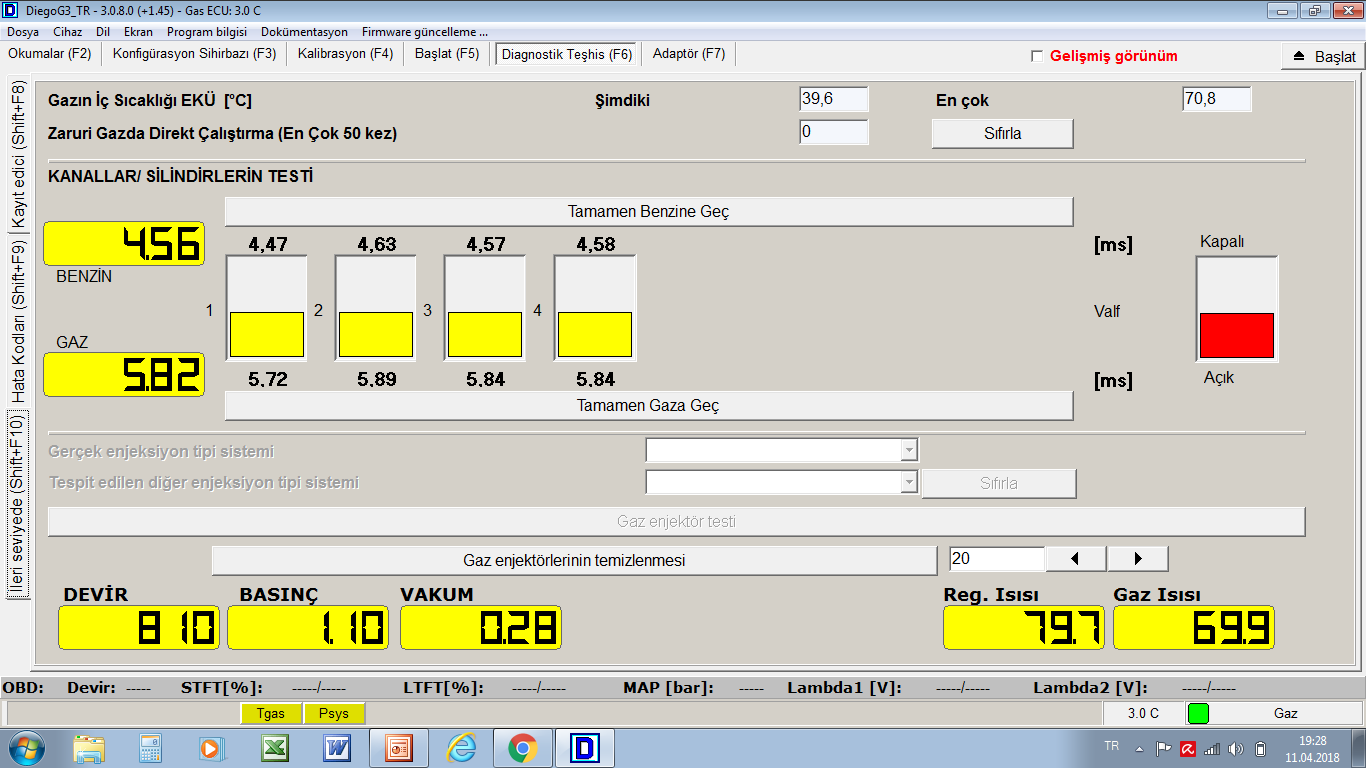The width and height of the screenshot is (1366, 768).
Task: Switch to Kalibrasyon (F4) tab
Action: pos(345,54)
